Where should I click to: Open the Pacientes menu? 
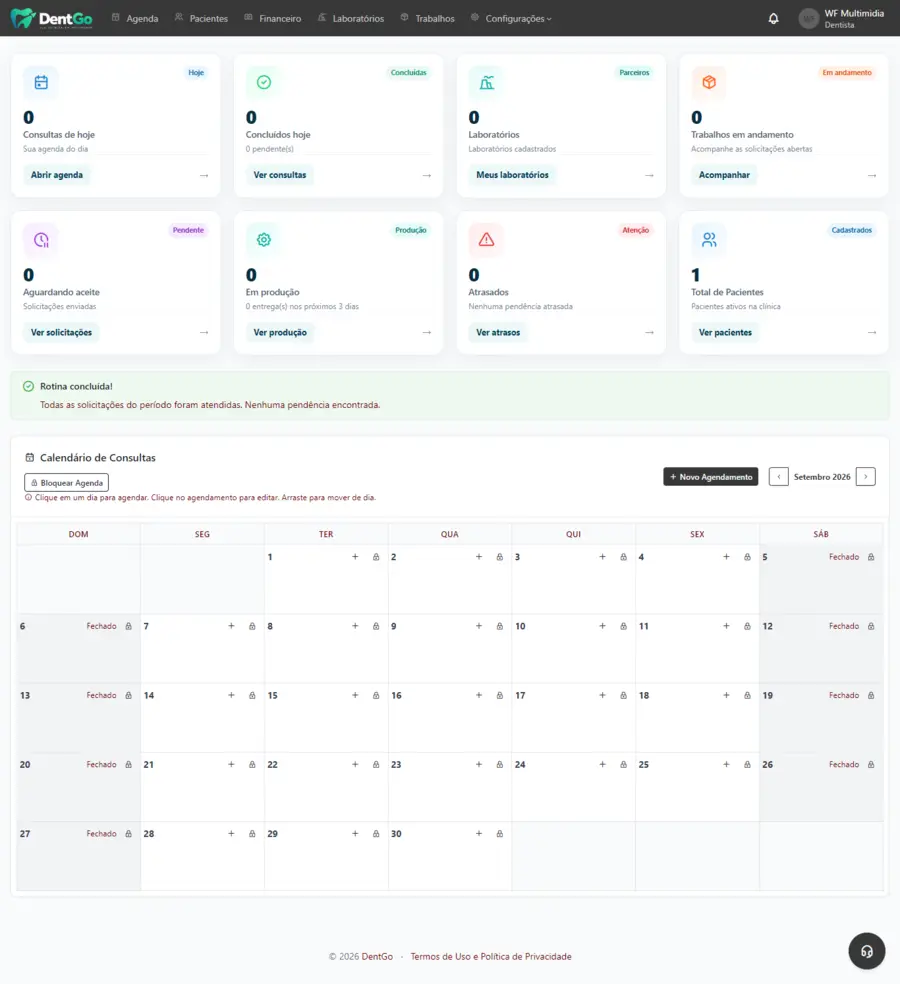pyautogui.click(x=201, y=18)
